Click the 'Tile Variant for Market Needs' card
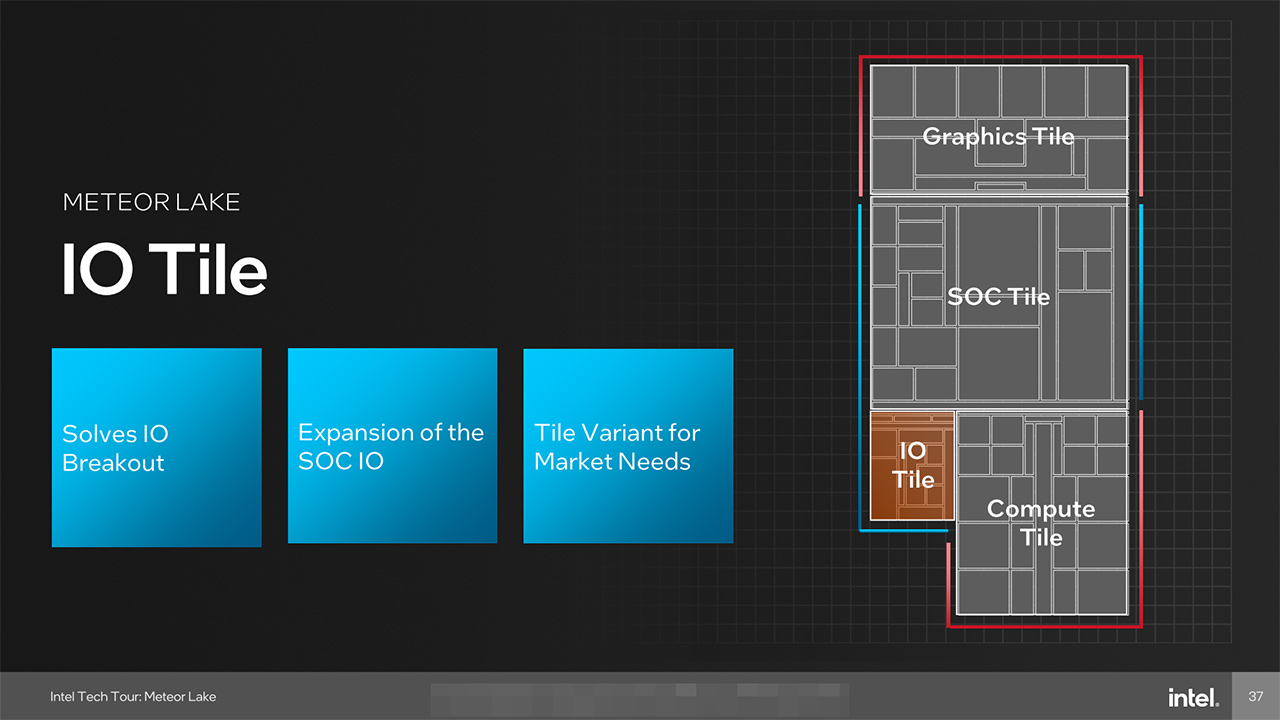 pyautogui.click(x=628, y=446)
